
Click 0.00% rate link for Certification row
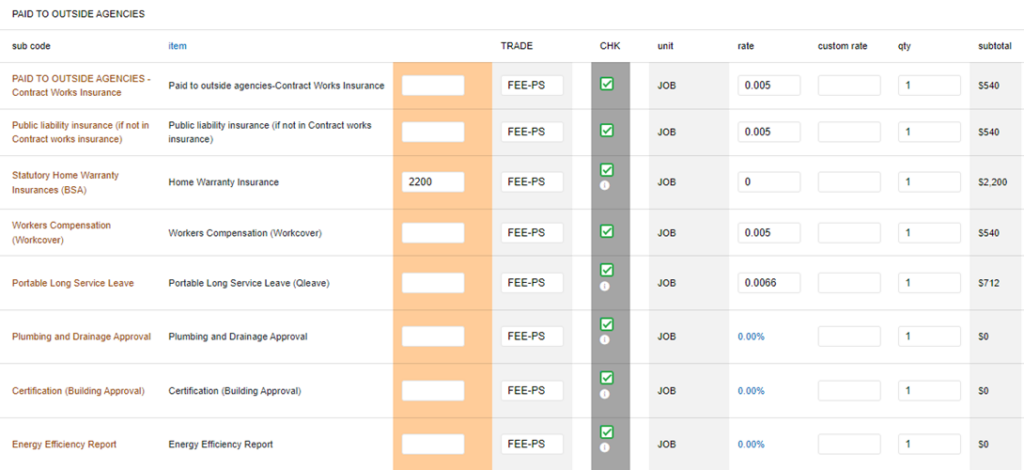751,391
